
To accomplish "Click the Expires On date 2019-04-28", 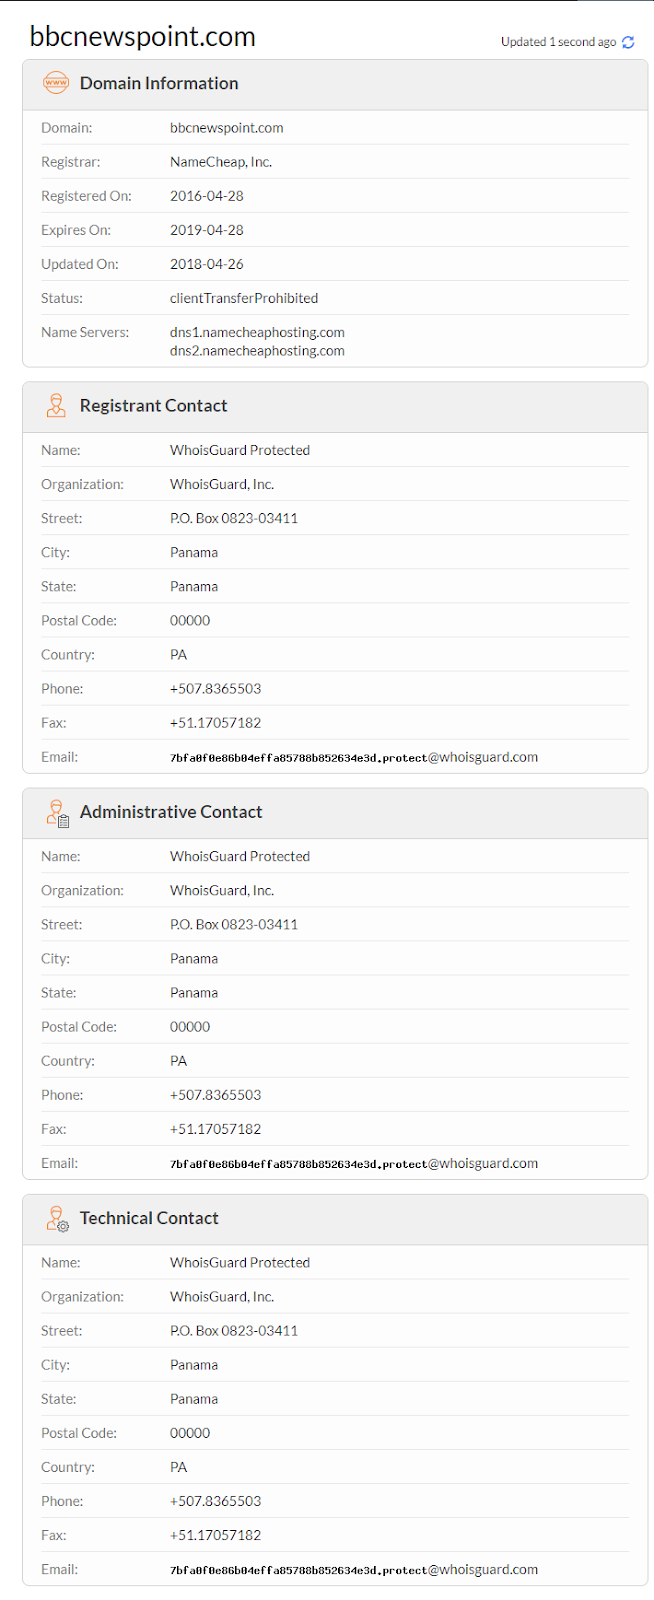I will (x=207, y=230).
